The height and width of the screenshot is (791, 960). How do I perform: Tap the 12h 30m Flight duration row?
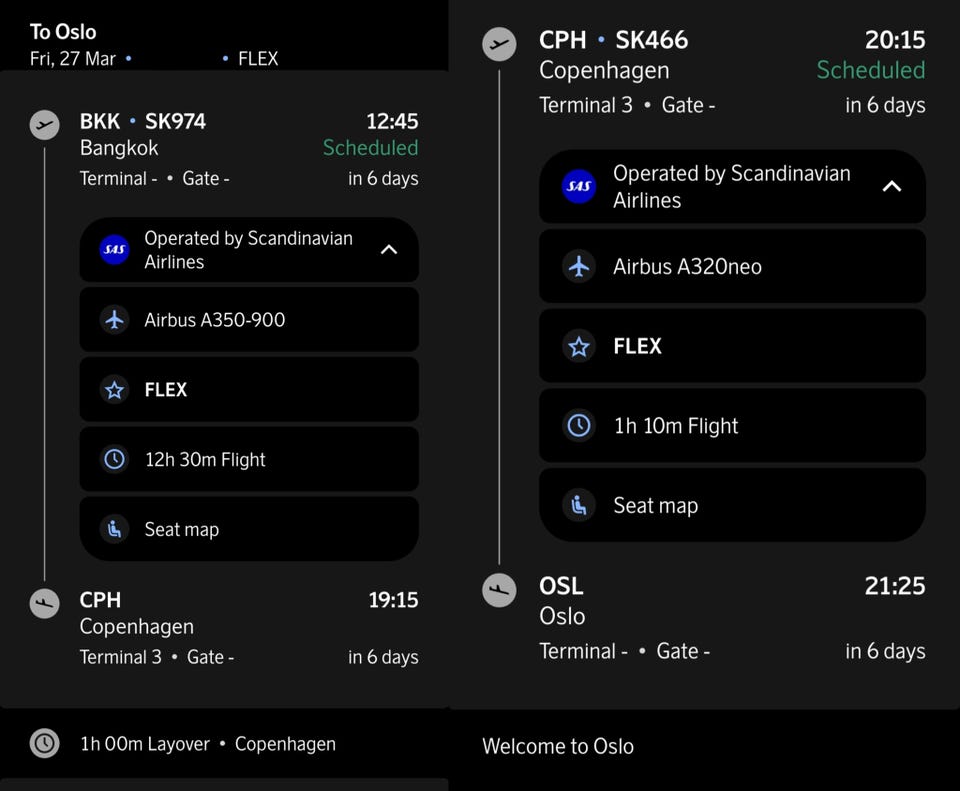pos(249,459)
